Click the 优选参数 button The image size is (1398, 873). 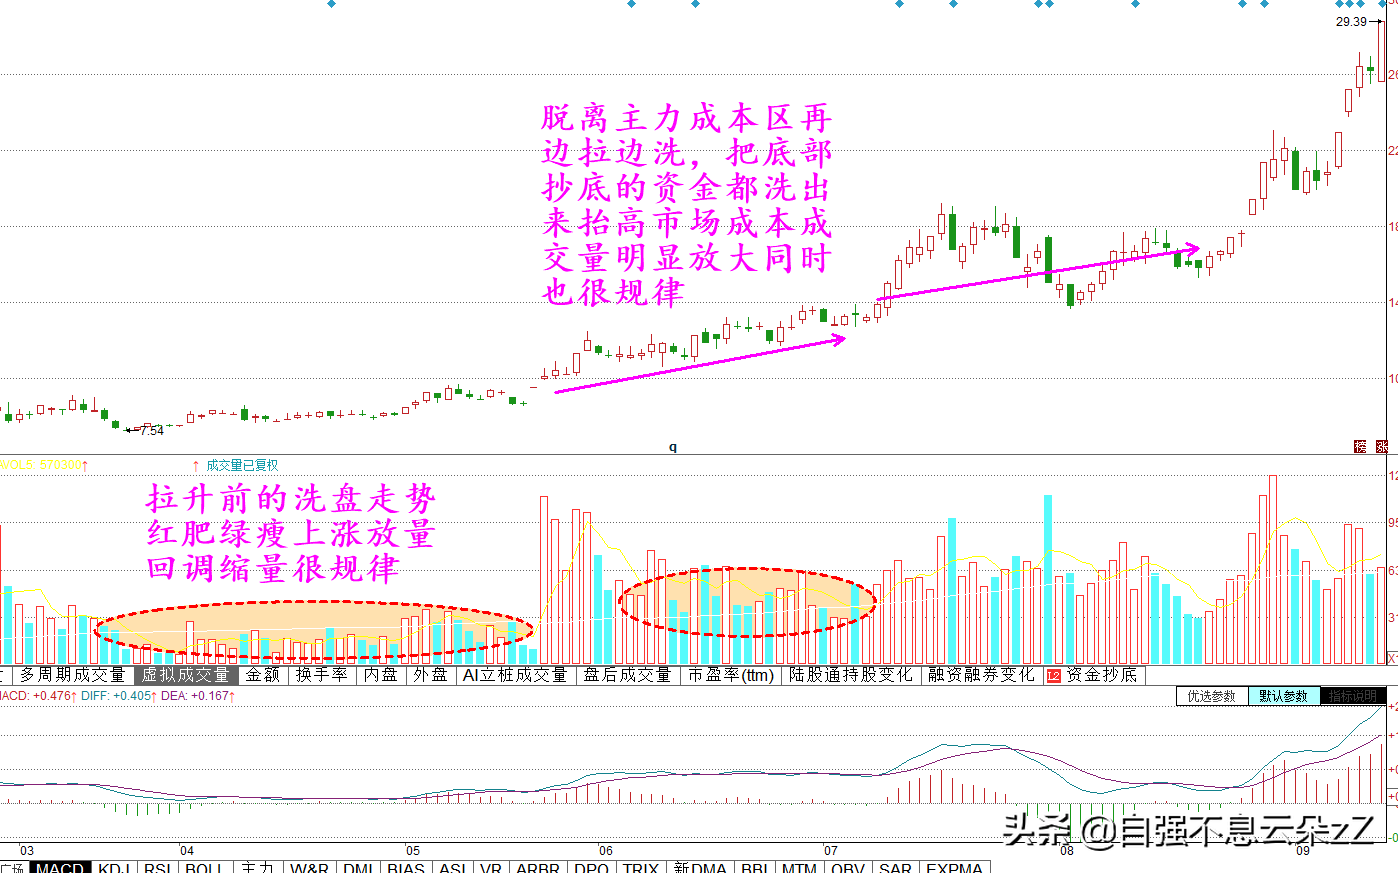[x=1212, y=696]
